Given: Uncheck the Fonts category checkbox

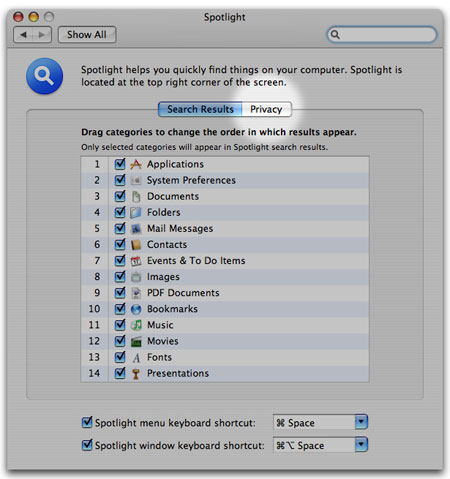Looking at the screenshot, I should pyautogui.click(x=120, y=357).
